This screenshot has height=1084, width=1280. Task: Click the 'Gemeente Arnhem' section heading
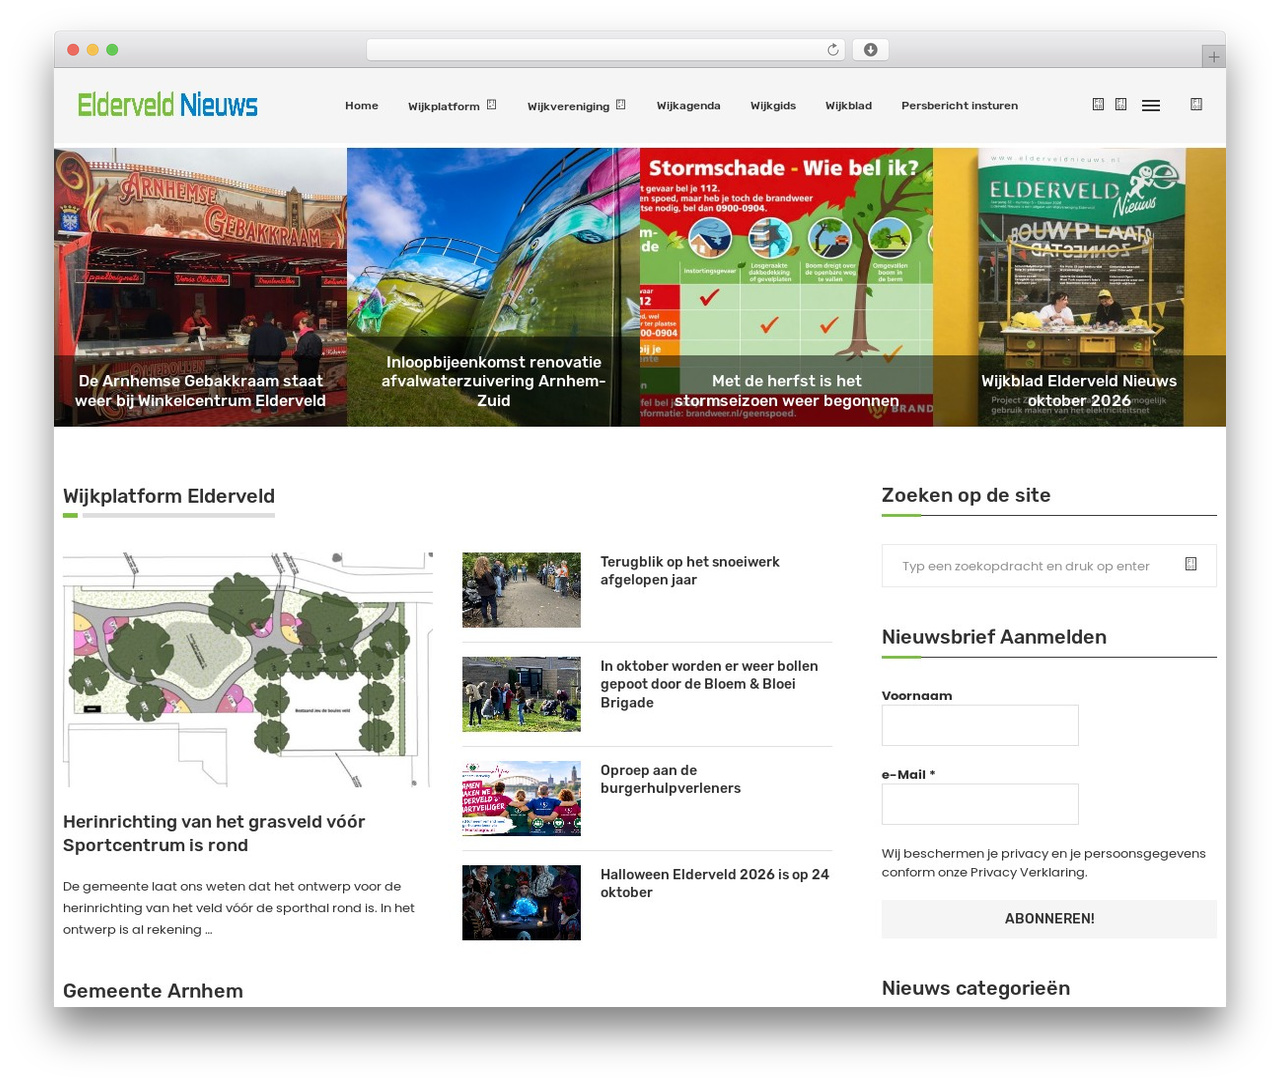tap(153, 991)
